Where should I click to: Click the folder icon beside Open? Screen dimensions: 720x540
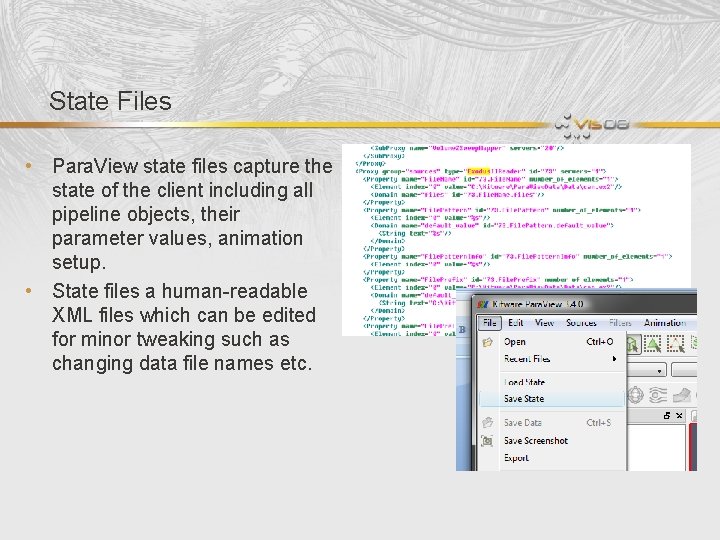coord(488,342)
